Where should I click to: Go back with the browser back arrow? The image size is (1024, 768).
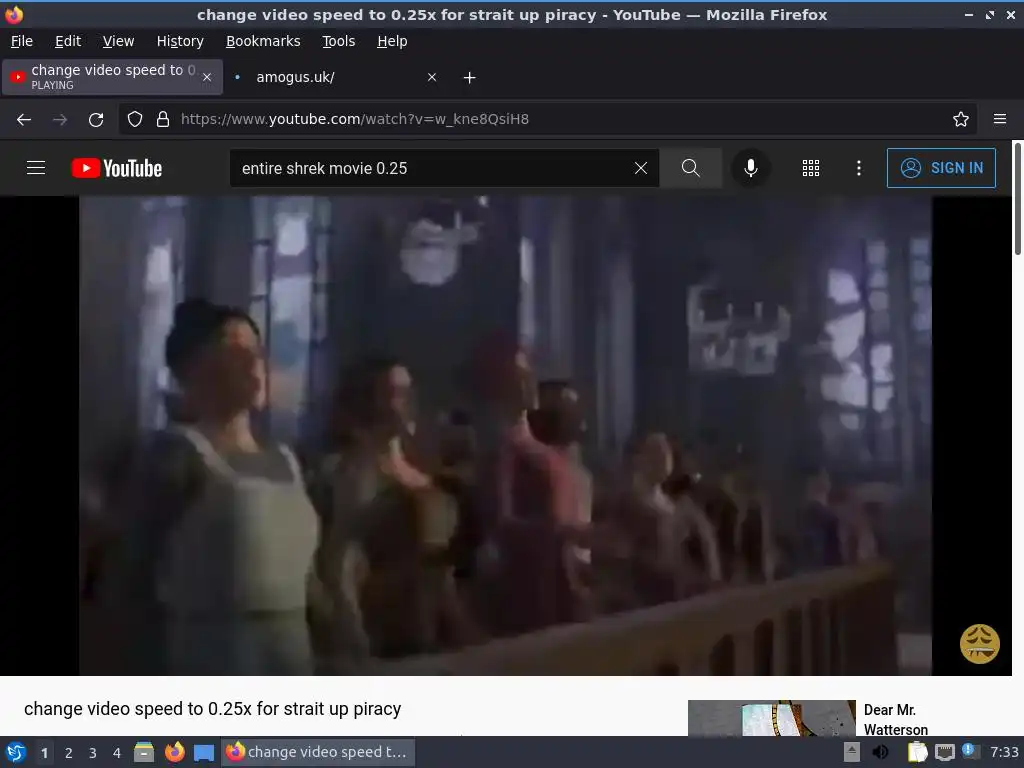(x=24, y=120)
